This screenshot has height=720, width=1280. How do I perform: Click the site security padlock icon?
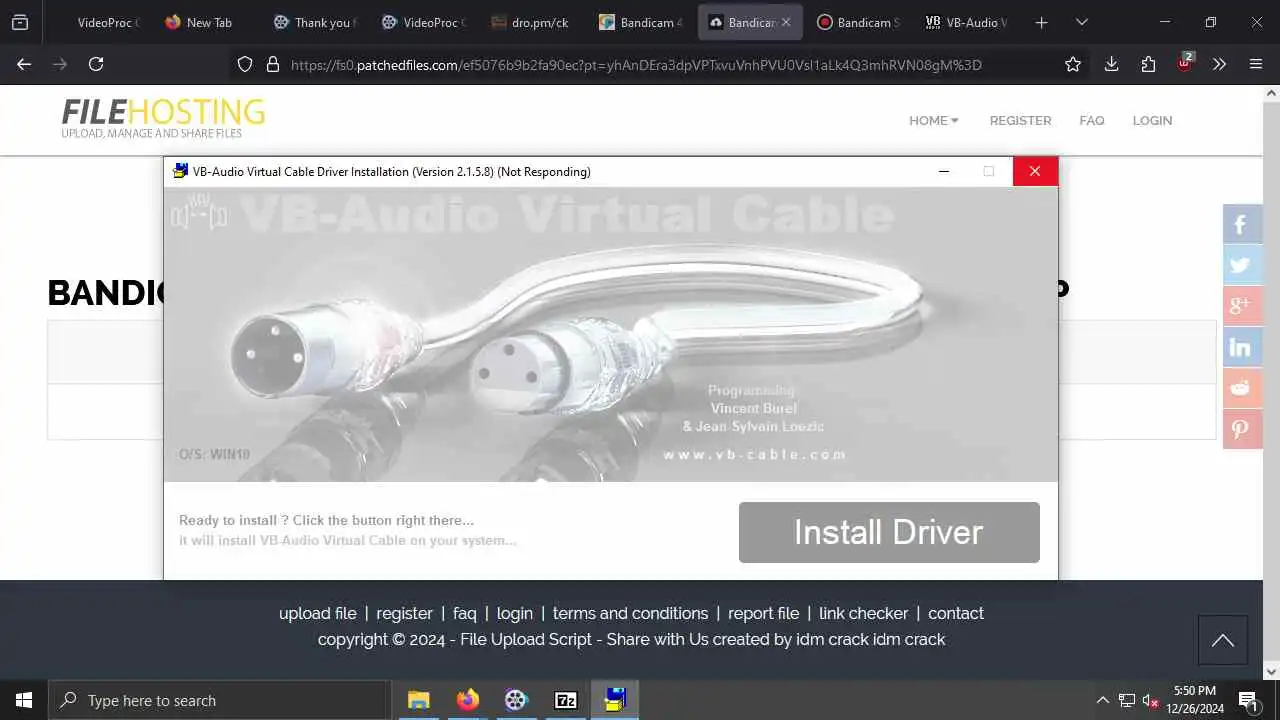[x=272, y=64]
